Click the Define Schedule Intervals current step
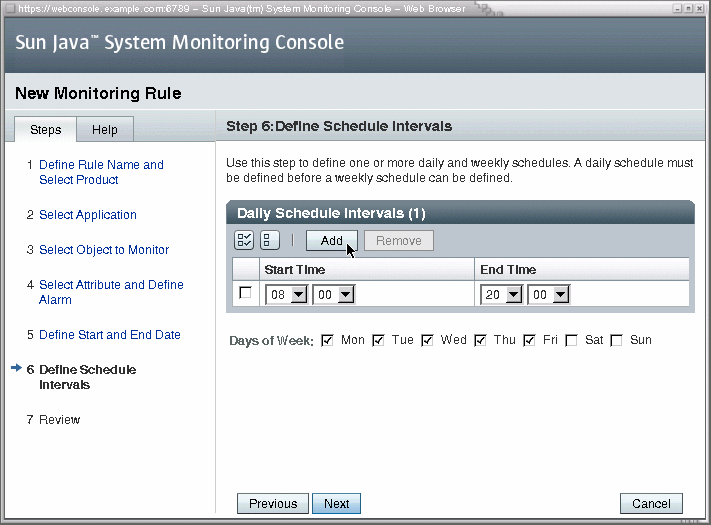 click(88, 377)
